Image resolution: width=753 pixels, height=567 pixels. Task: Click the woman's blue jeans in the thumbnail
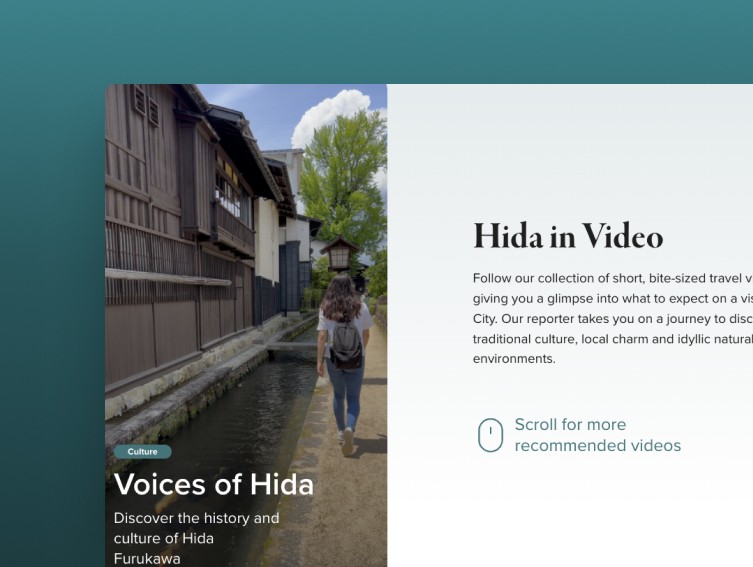pyautogui.click(x=345, y=394)
